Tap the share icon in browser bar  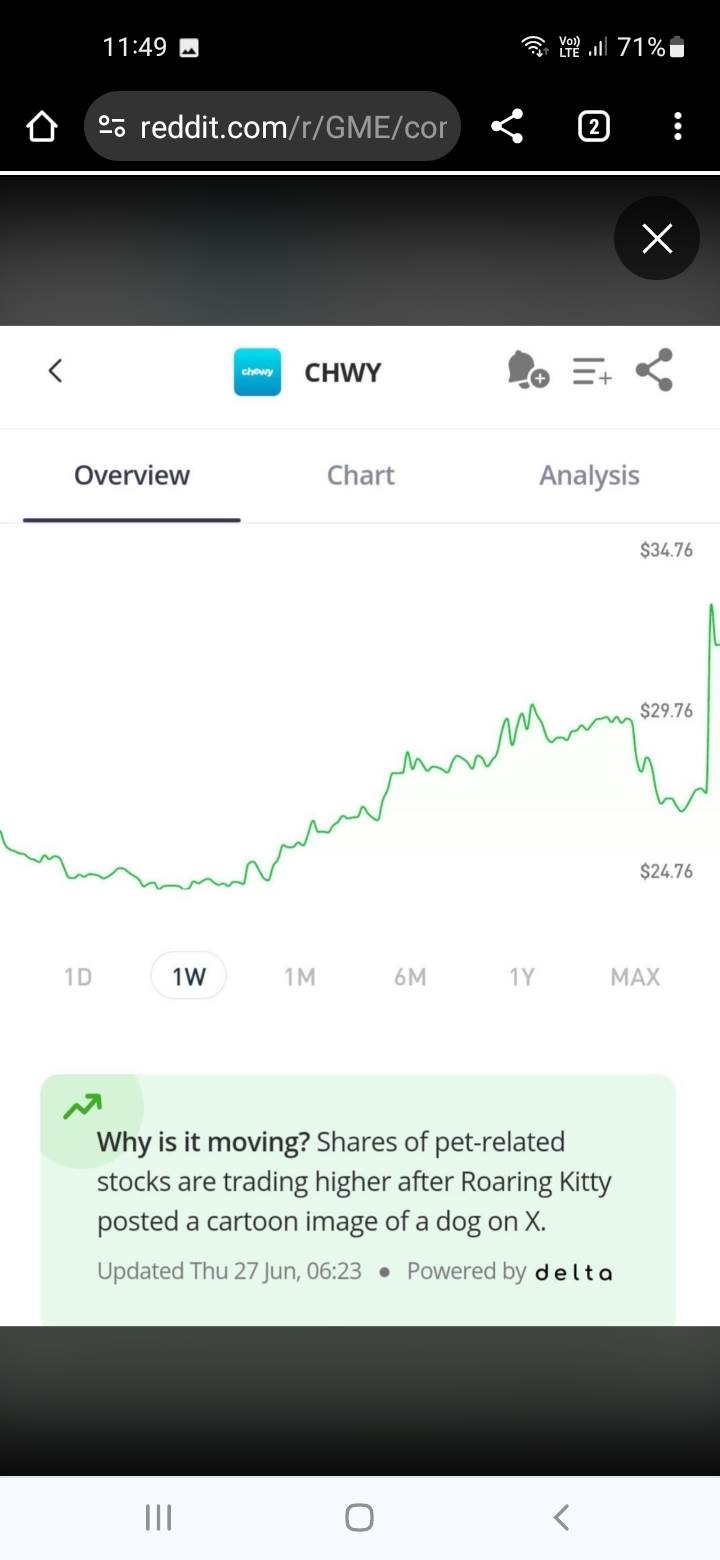pos(507,126)
